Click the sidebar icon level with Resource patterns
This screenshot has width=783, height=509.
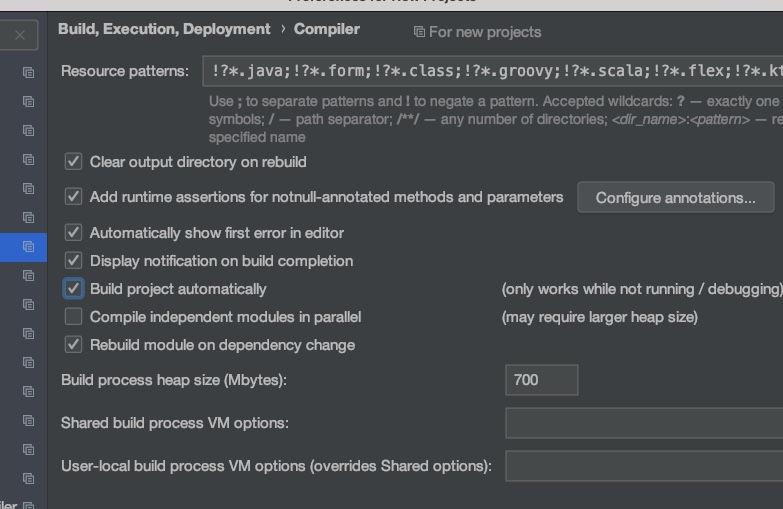point(28,72)
